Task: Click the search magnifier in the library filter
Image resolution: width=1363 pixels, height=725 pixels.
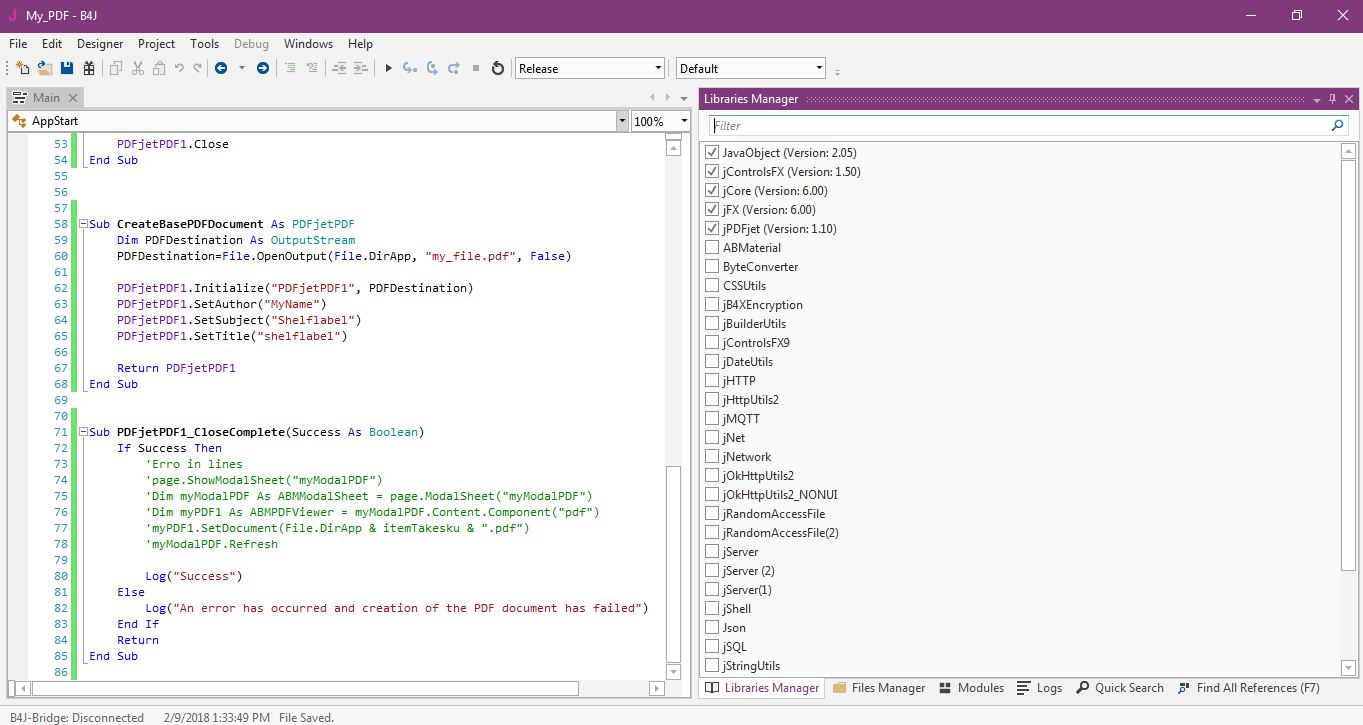Action: click(1337, 126)
